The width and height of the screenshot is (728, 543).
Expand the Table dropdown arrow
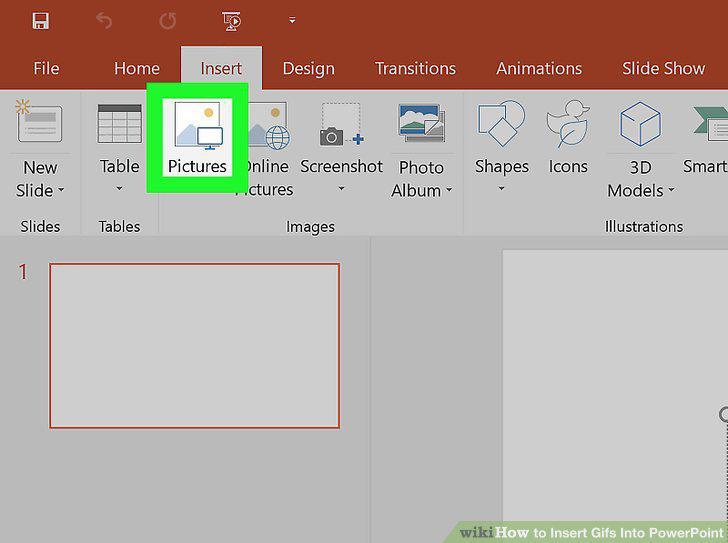(x=119, y=188)
